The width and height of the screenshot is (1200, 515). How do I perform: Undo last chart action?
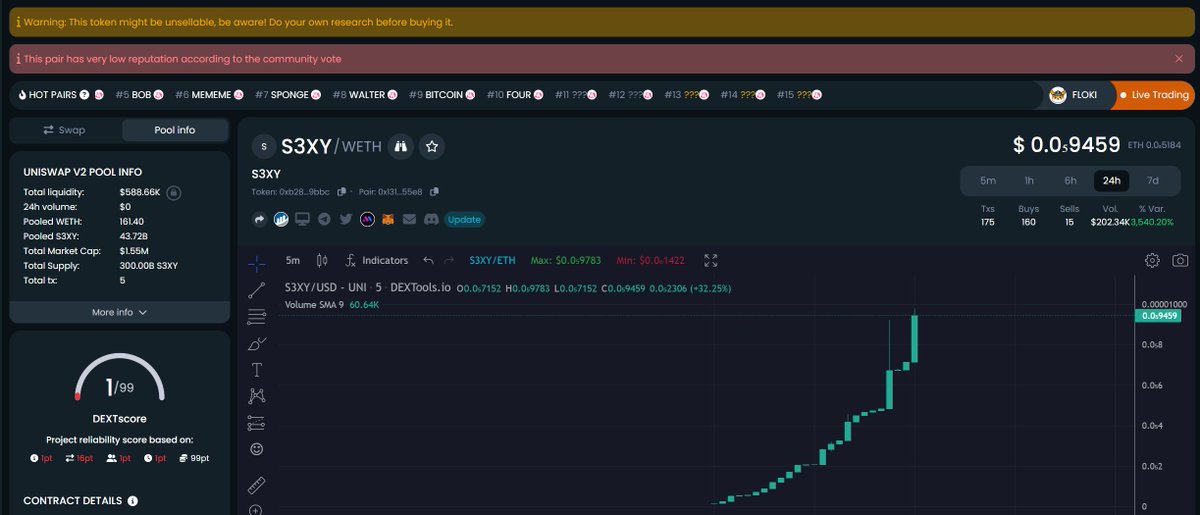(428, 260)
